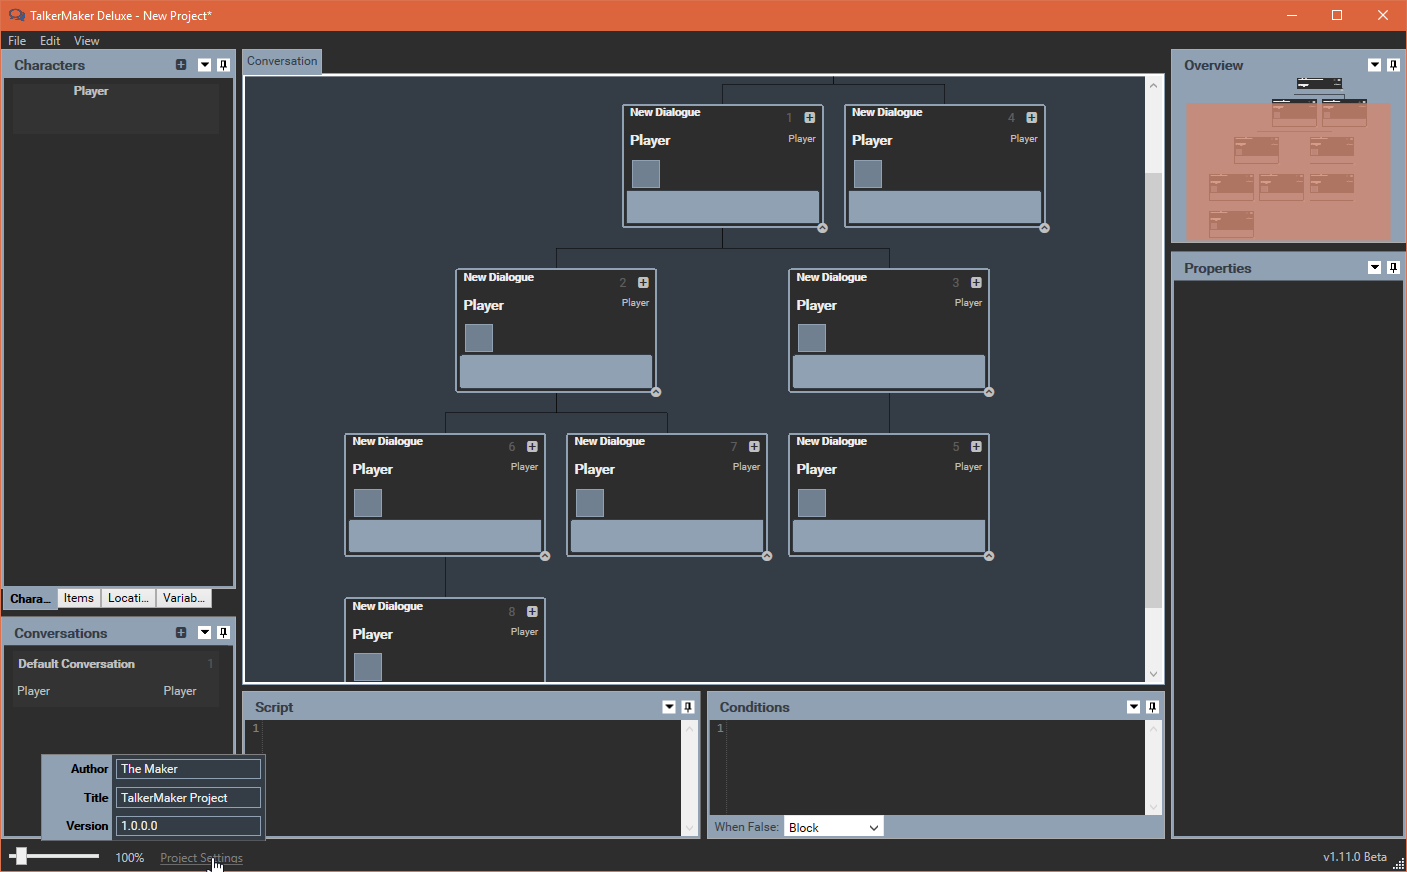Image resolution: width=1407 pixels, height=872 pixels.
Task: Collapse dialogue node 7 via corner arrow
Action: (x=767, y=556)
